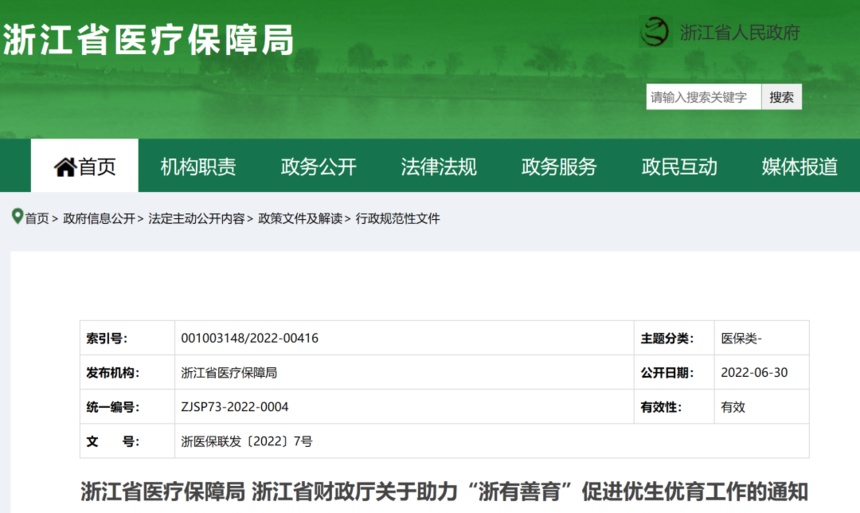Click the home icon in navigation bar
This screenshot has width=860, height=513.
point(65,167)
